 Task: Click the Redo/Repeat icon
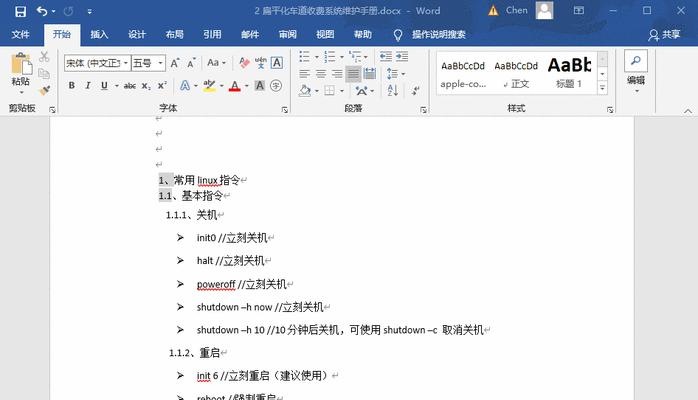[x=69, y=11]
